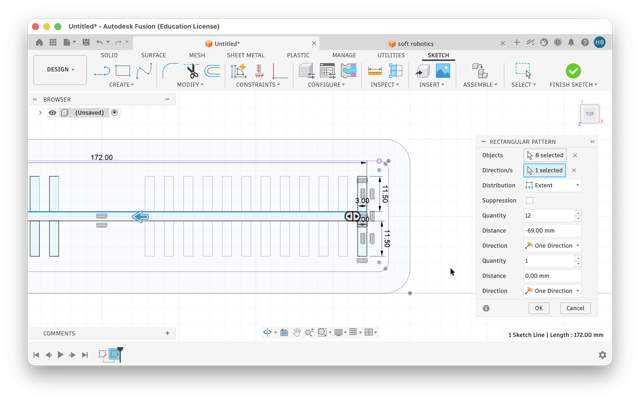The height and width of the screenshot is (402, 640).
Task: Click the TOP face of ViewCube
Action: 590,114
